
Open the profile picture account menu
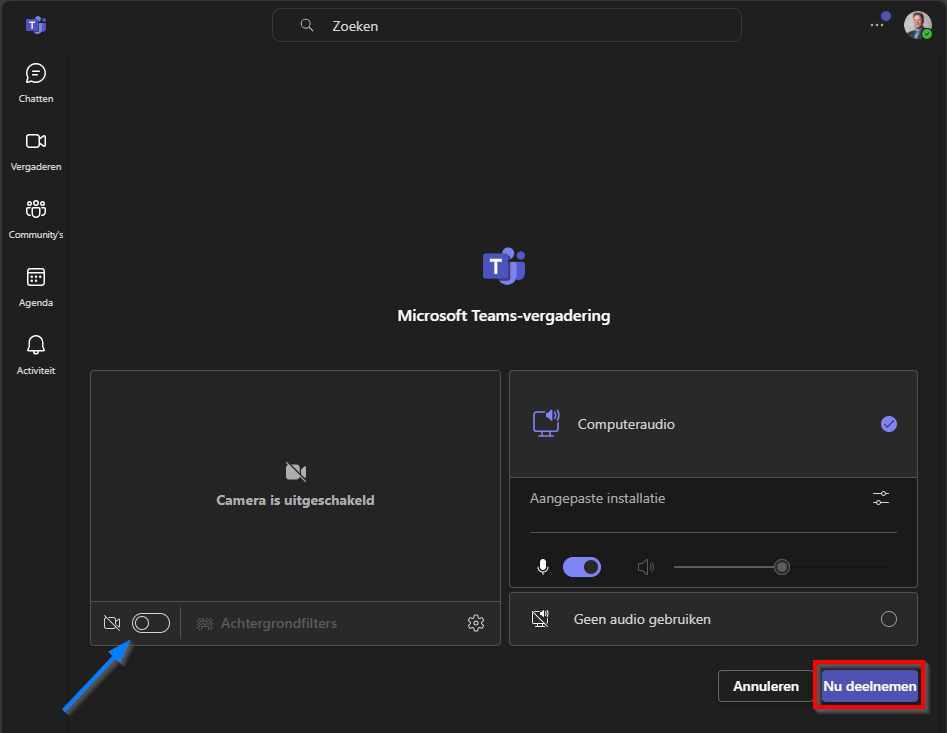917,25
